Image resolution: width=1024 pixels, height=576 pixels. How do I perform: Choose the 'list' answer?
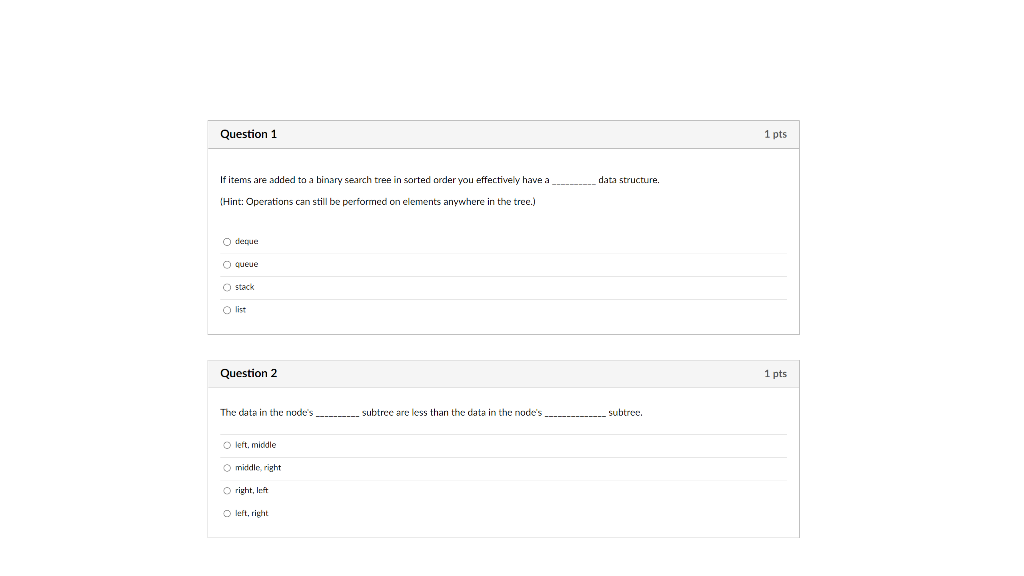pos(227,310)
